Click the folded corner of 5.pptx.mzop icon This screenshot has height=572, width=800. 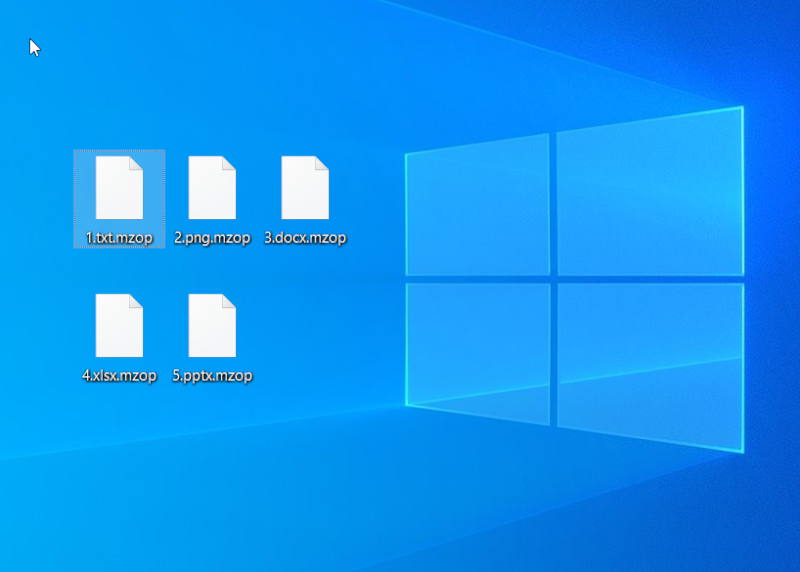(228, 302)
